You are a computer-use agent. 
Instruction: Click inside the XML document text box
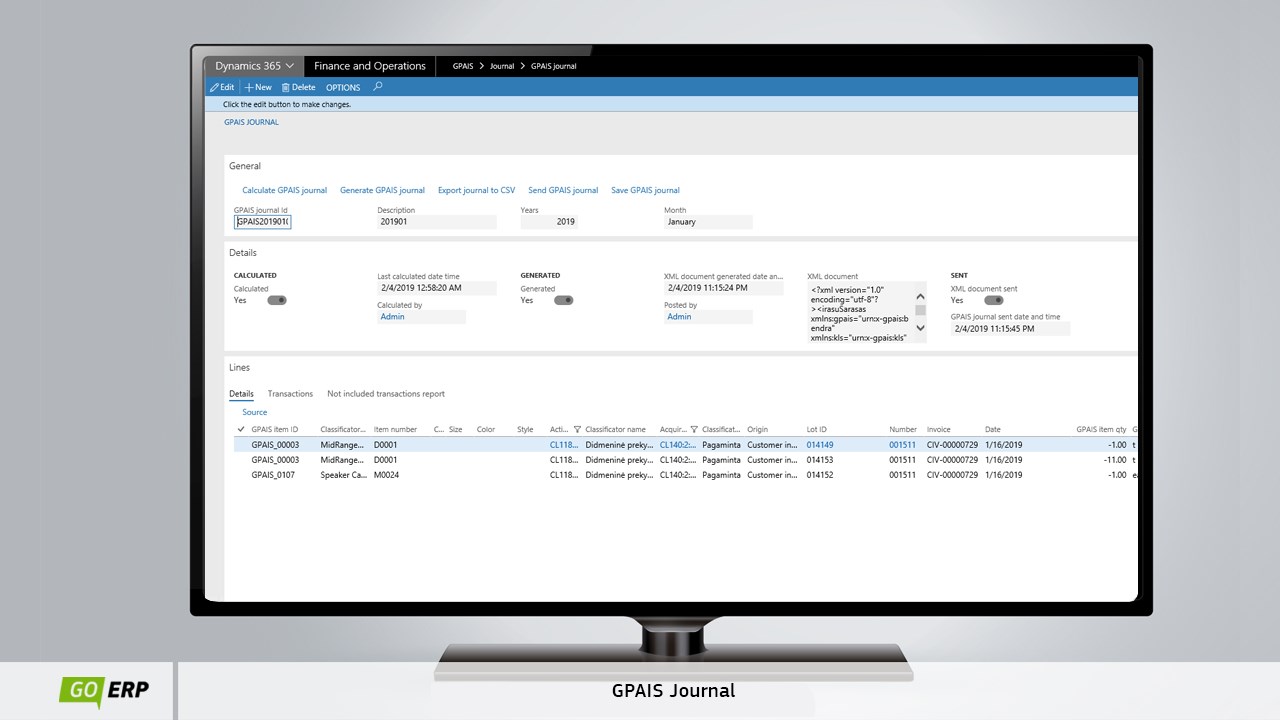coord(860,312)
